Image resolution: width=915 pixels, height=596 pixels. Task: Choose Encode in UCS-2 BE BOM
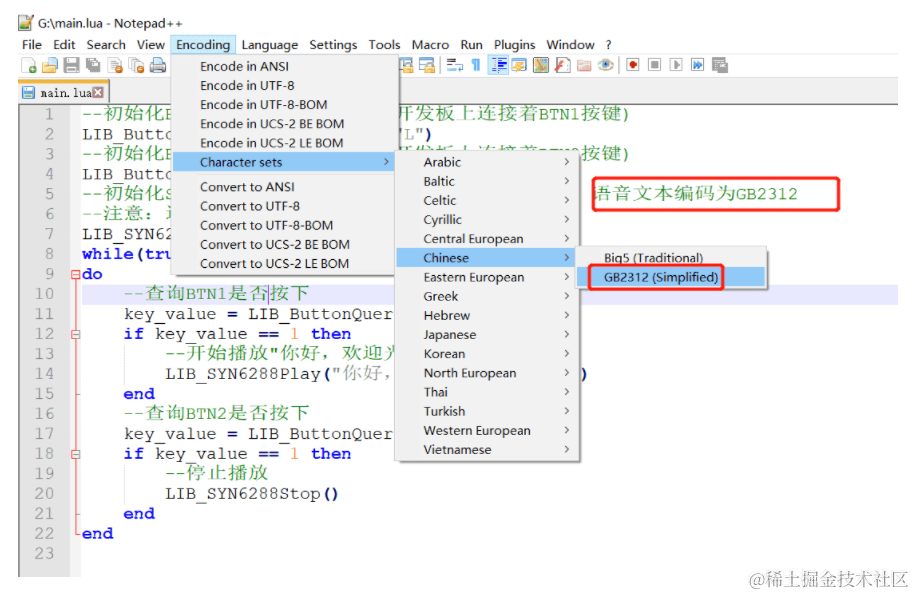[284, 124]
